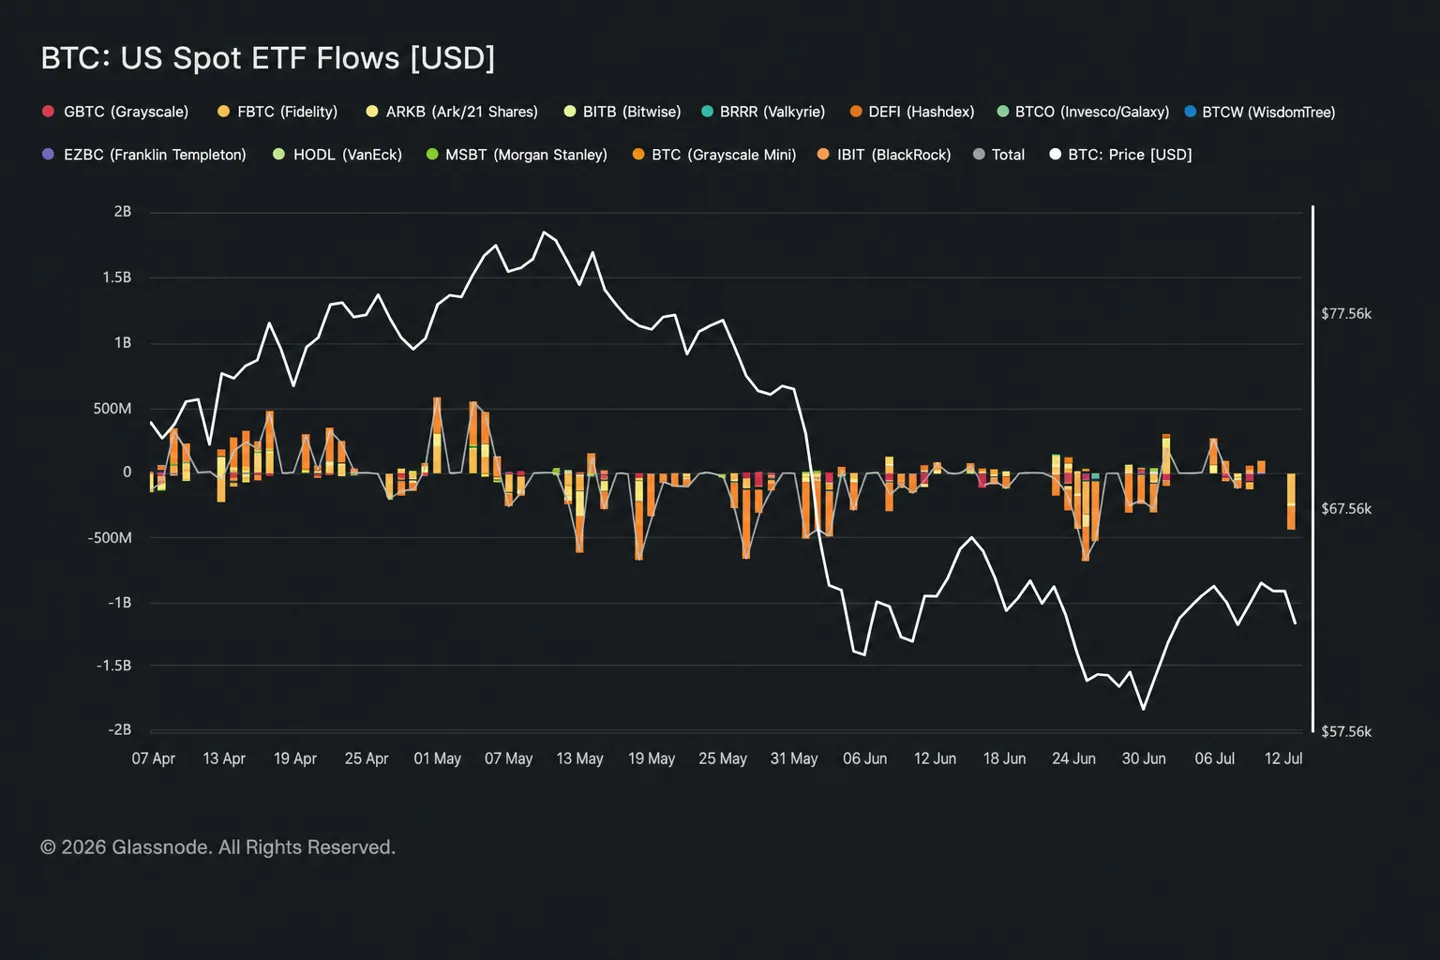Click the $57.56k price axis label
1440x960 pixels.
point(1347,732)
